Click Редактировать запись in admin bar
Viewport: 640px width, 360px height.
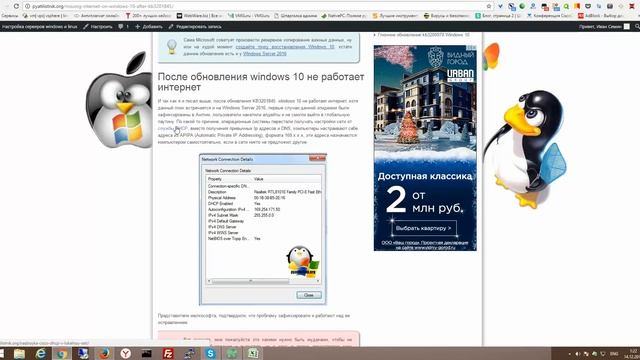click(x=195, y=27)
